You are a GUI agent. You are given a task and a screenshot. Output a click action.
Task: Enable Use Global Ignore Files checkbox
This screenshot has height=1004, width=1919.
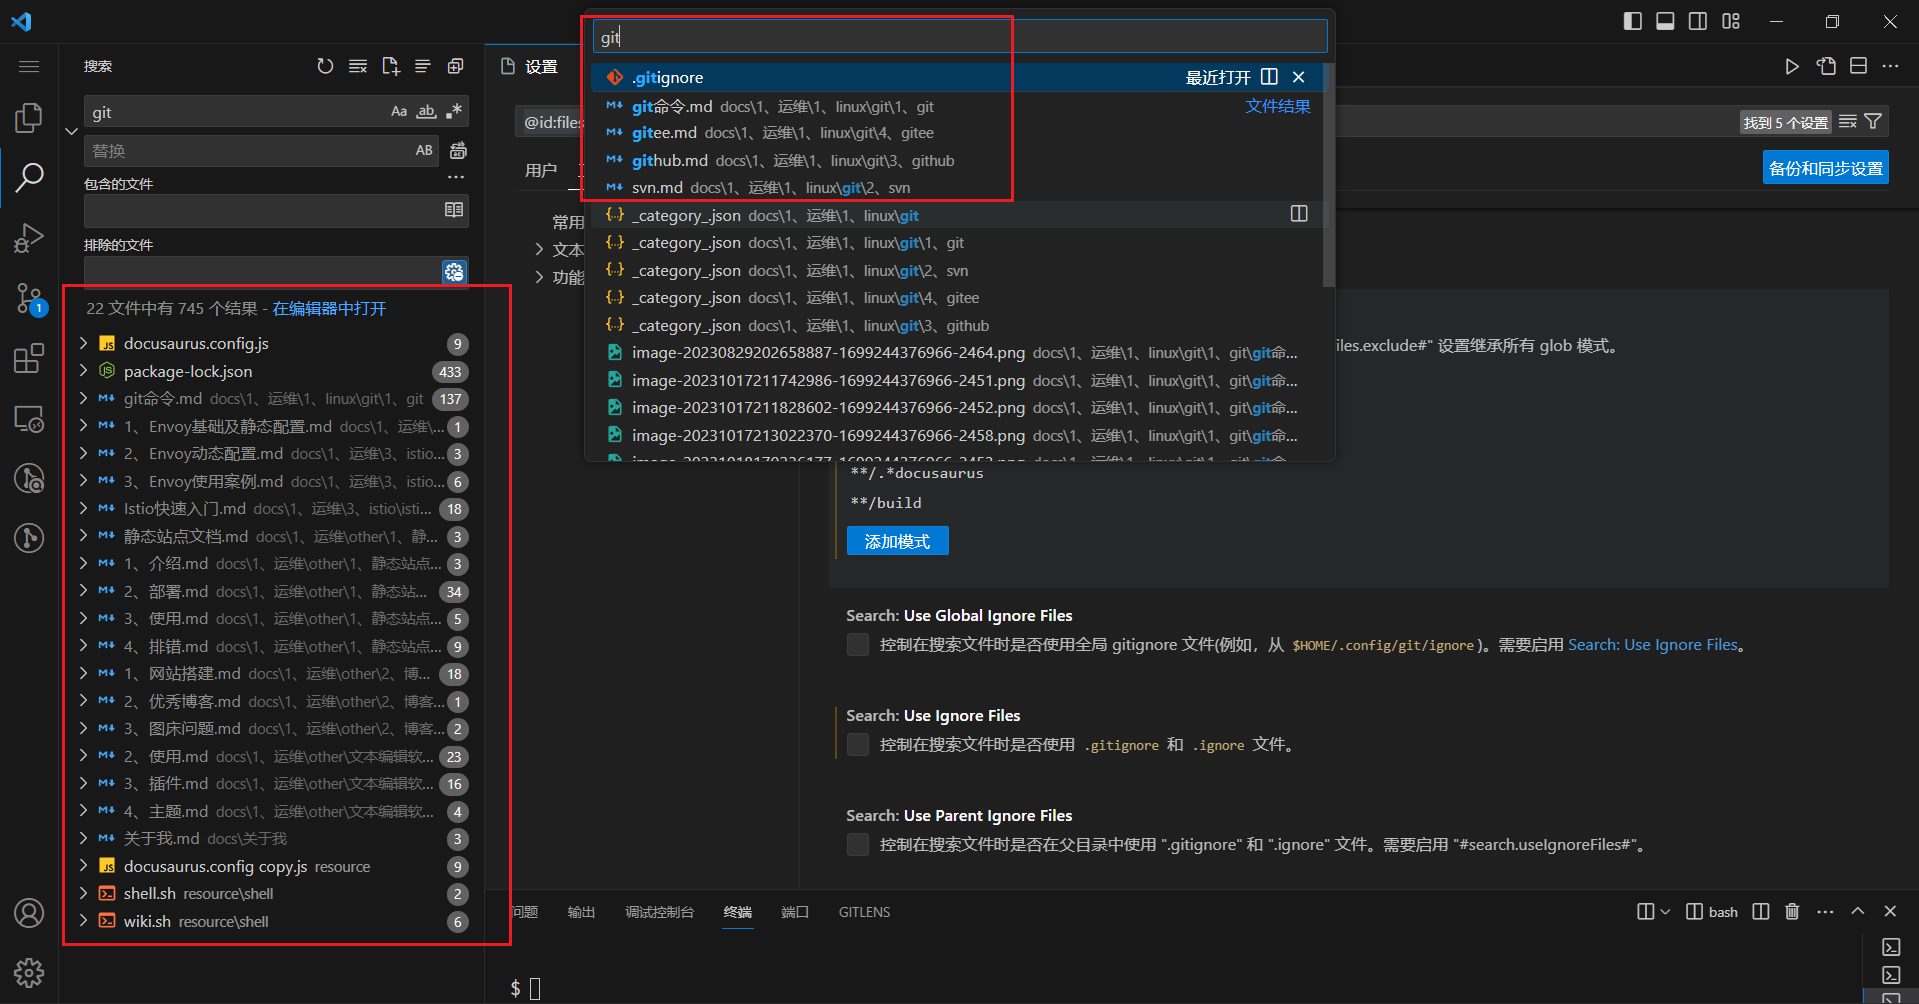coord(858,645)
